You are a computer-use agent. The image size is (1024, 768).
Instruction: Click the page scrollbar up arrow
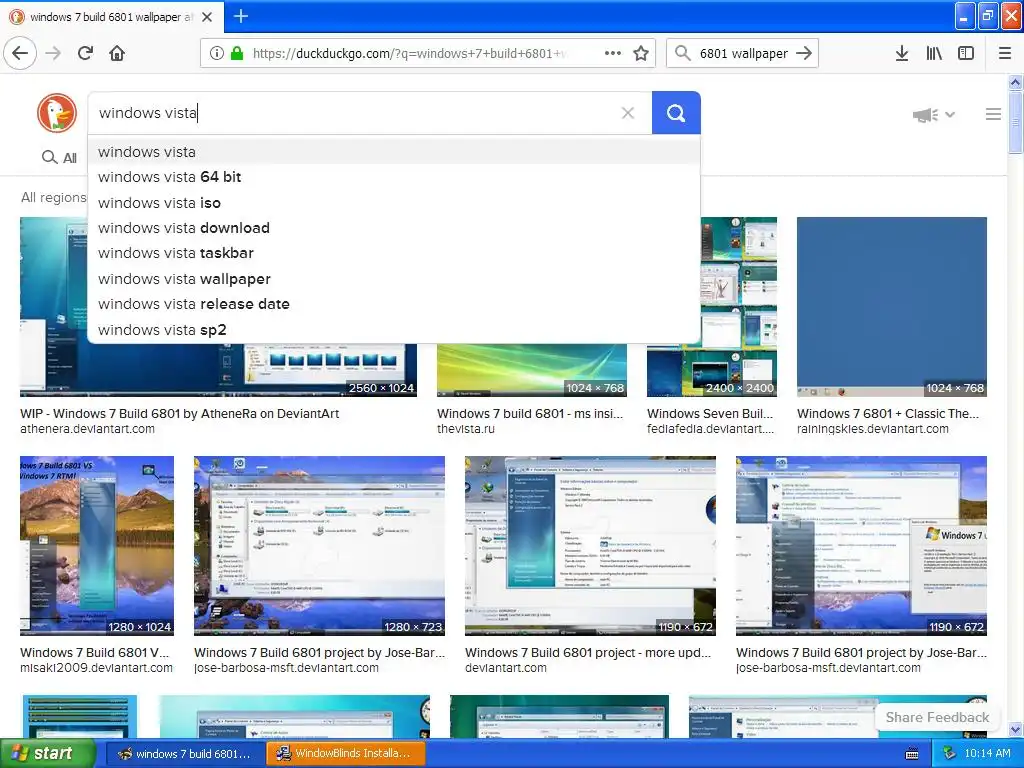click(1016, 82)
